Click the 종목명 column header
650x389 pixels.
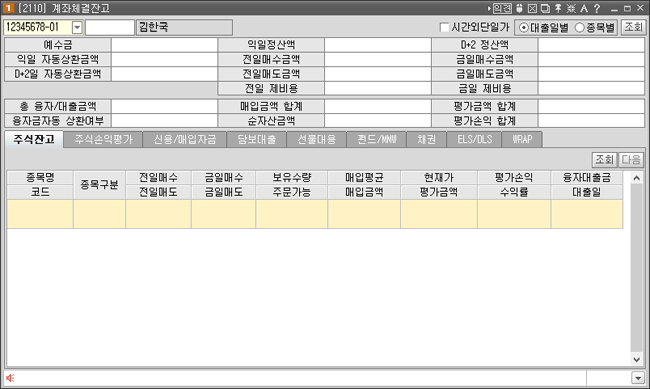[x=40, y=178]
